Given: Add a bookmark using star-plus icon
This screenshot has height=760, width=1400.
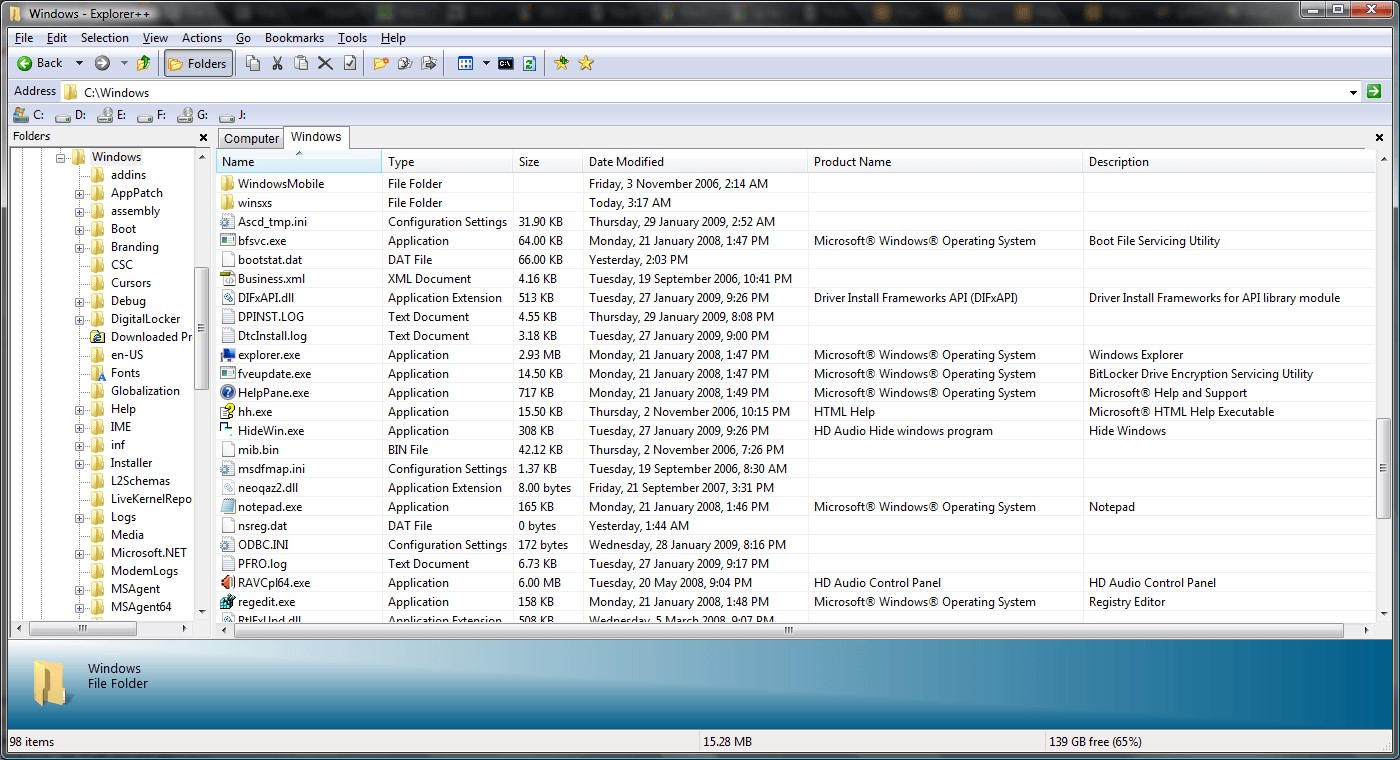Looking at the screenshot, I should point(562,63).
